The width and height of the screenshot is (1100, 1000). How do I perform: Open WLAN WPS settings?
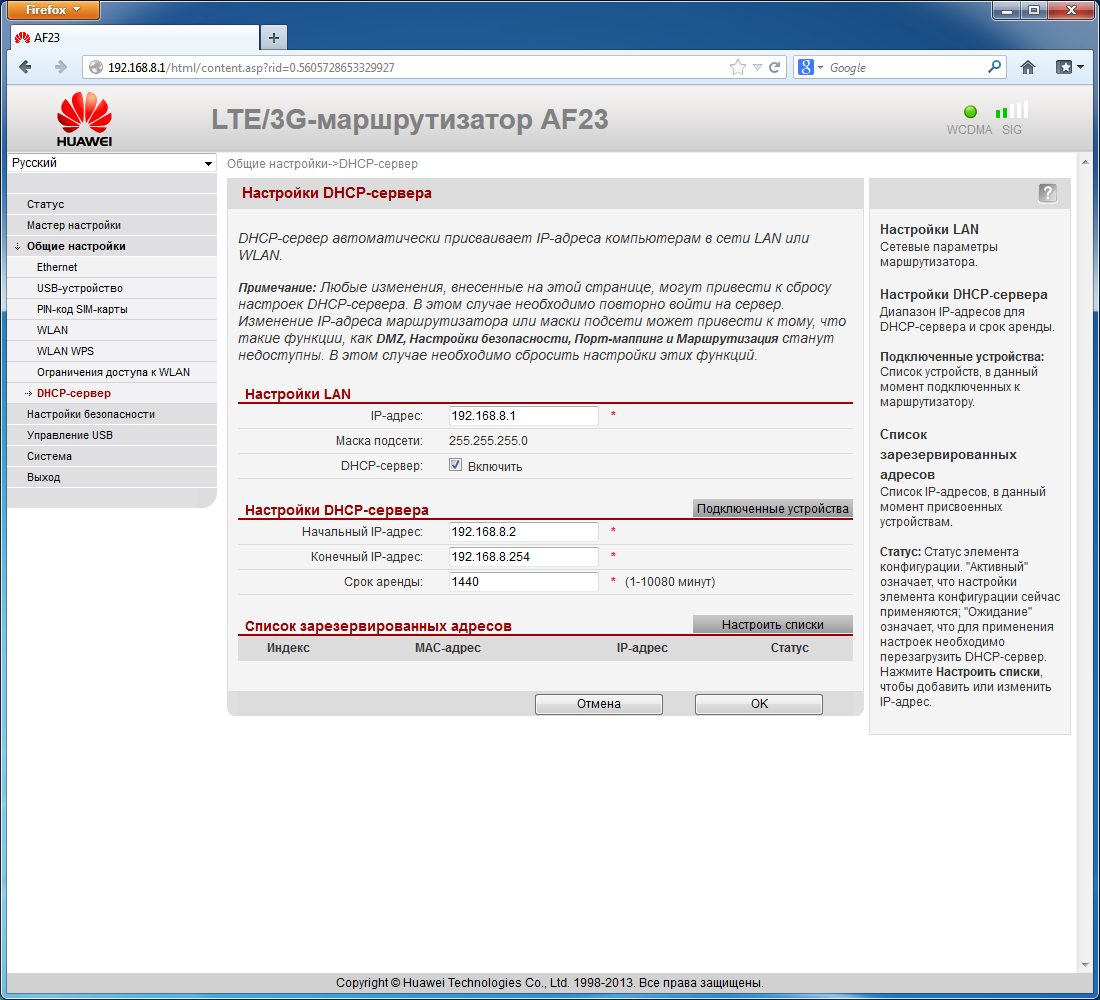click(x=112, y=352)
